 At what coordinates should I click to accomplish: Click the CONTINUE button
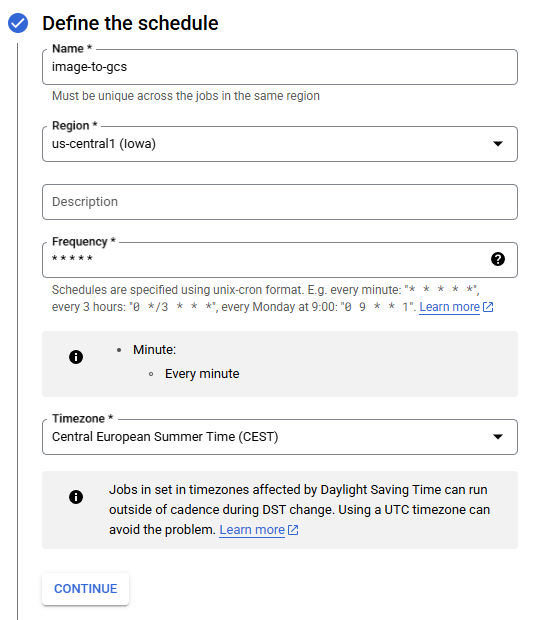point(85,589)
